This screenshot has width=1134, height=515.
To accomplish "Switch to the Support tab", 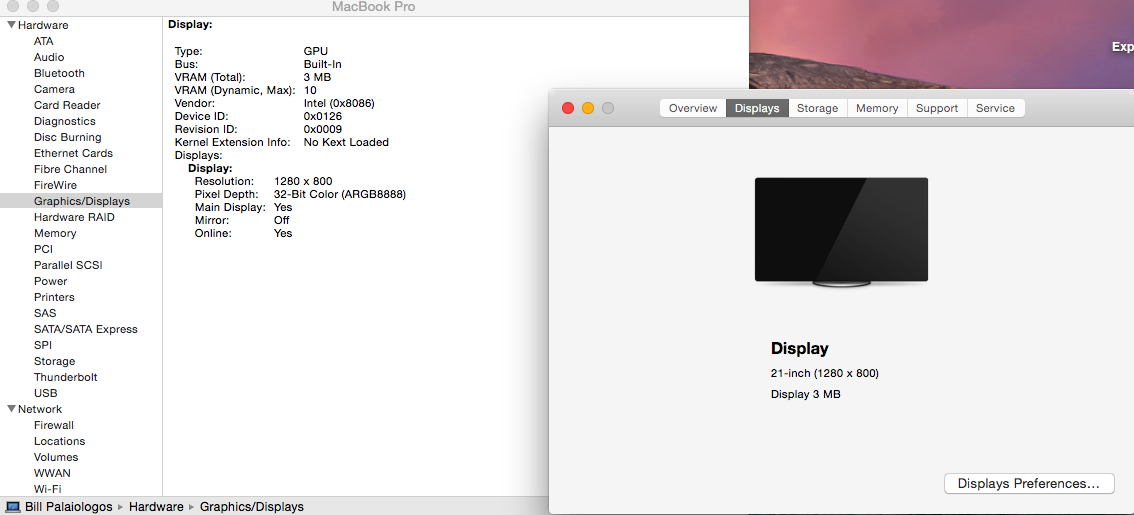I will (x=937, y=108).
